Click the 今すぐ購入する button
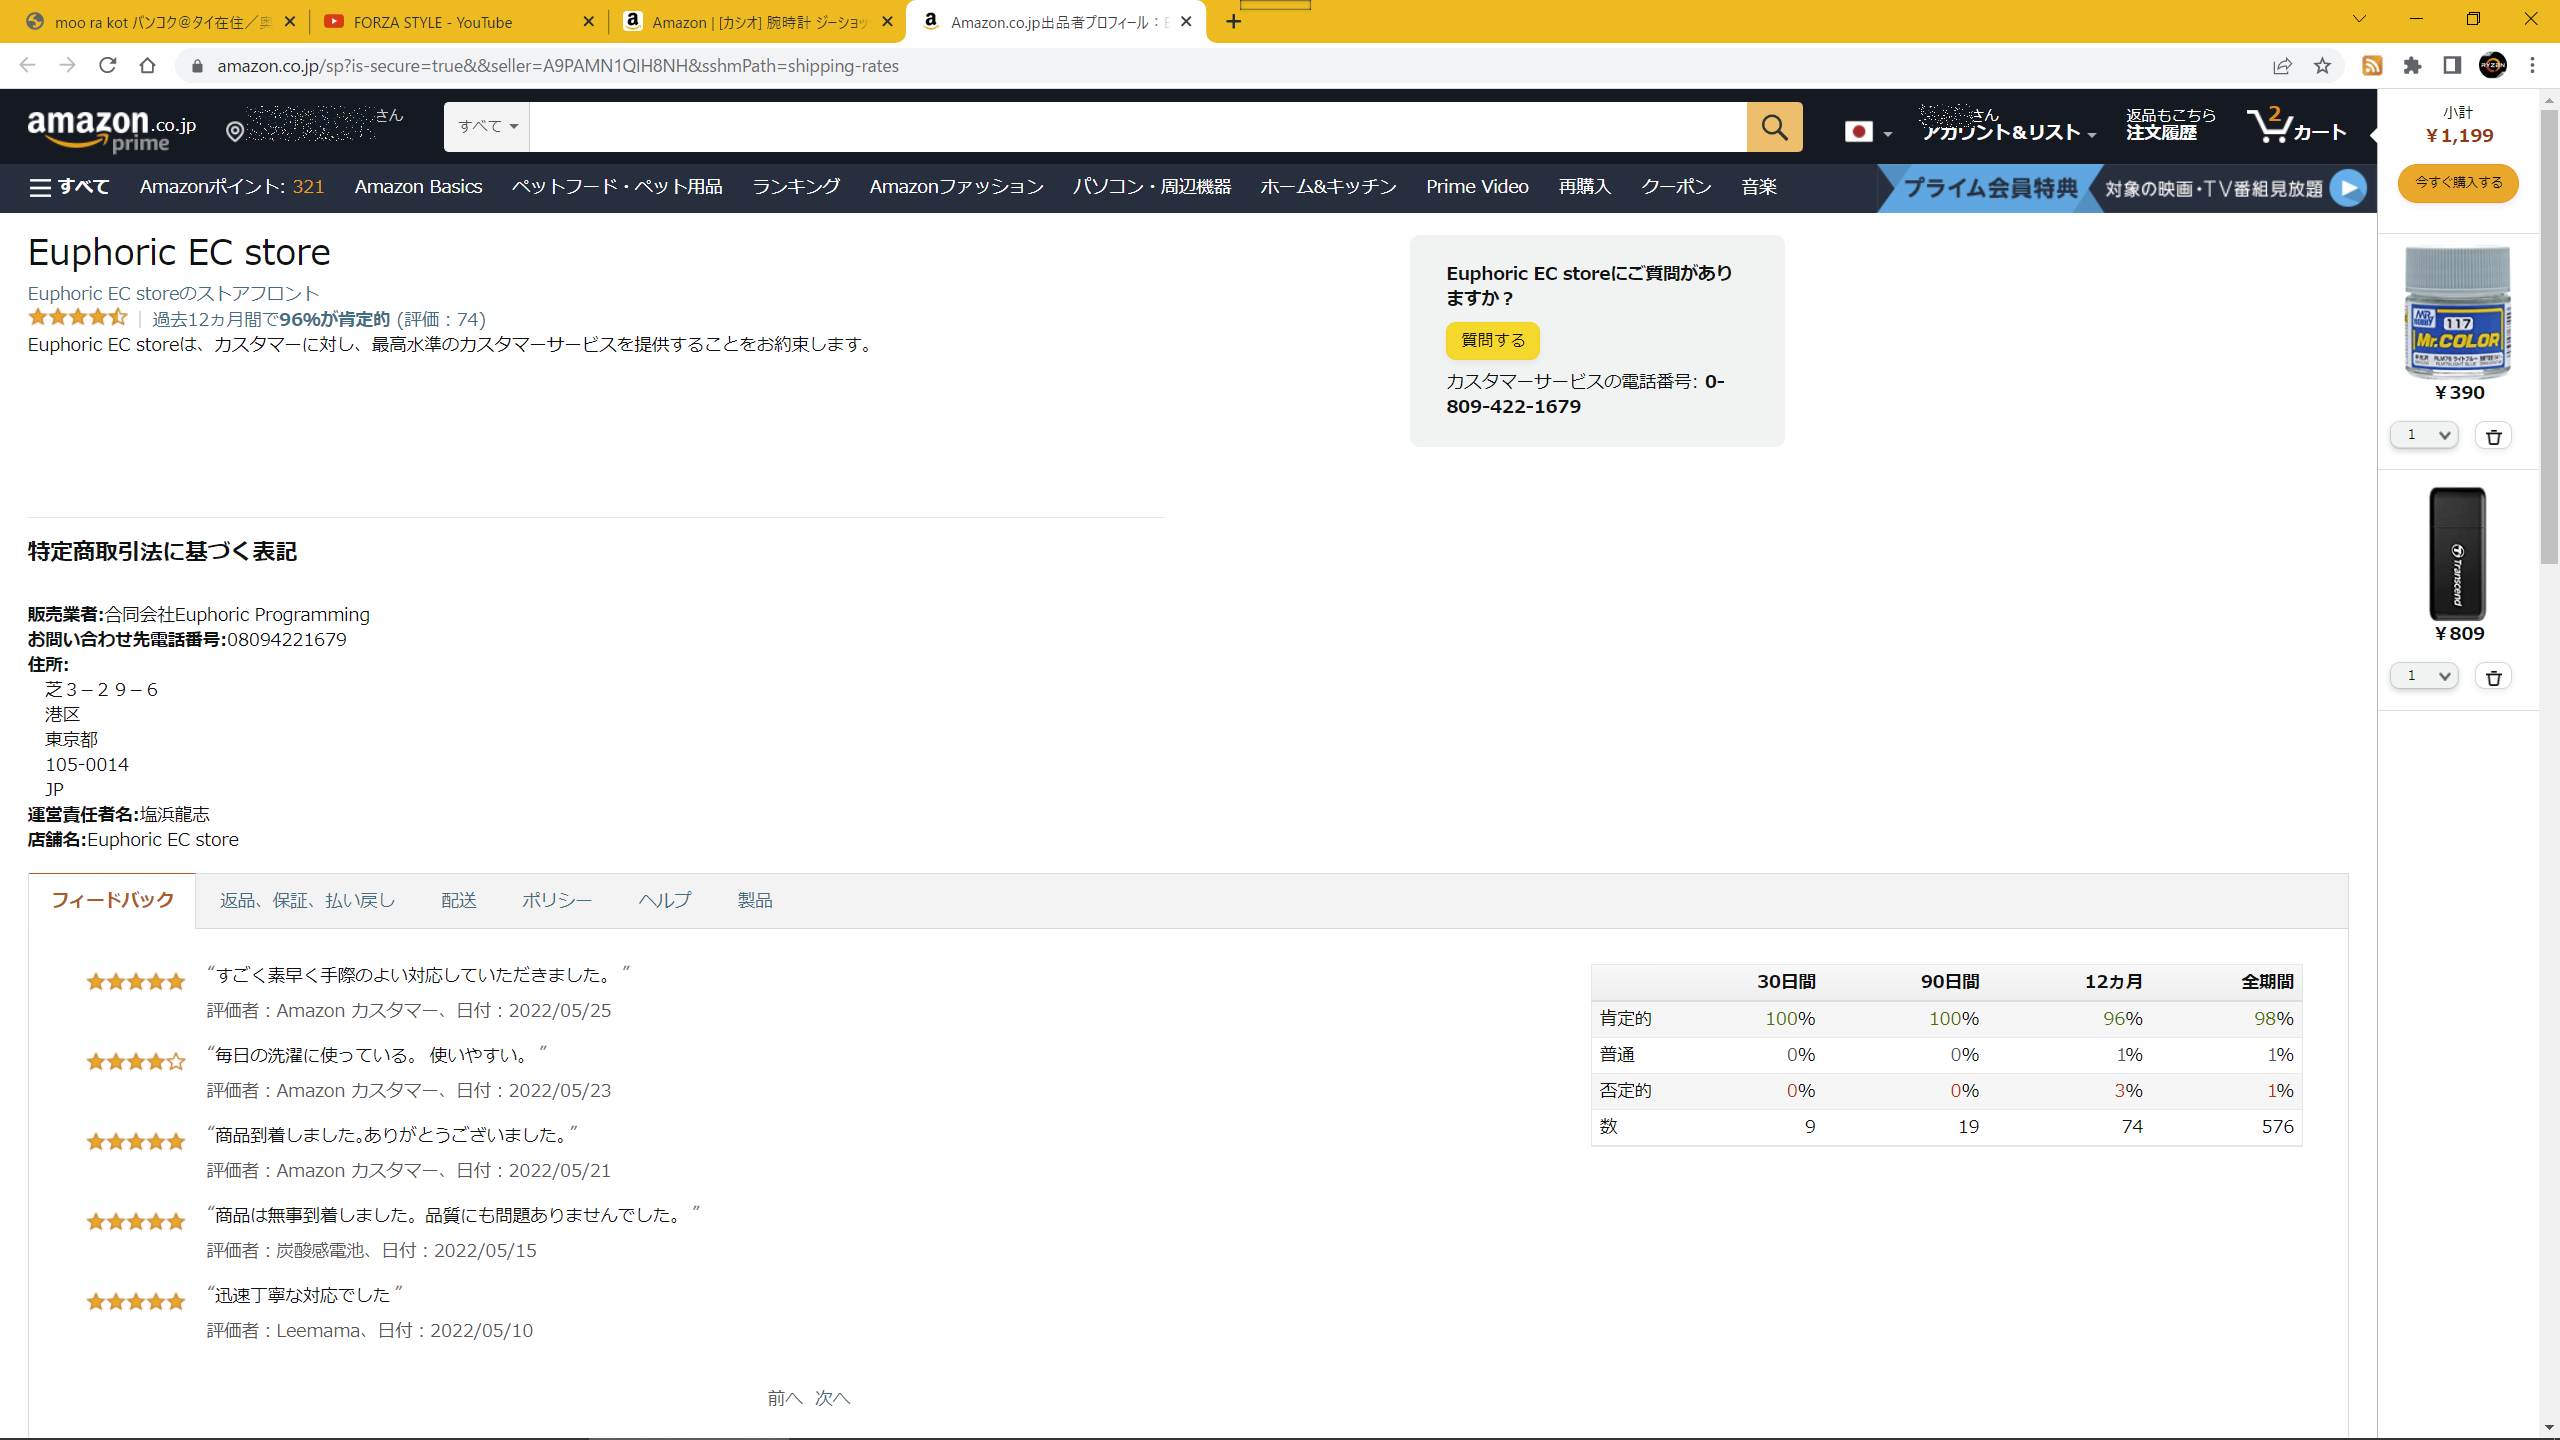 (x=2458, y=183)
